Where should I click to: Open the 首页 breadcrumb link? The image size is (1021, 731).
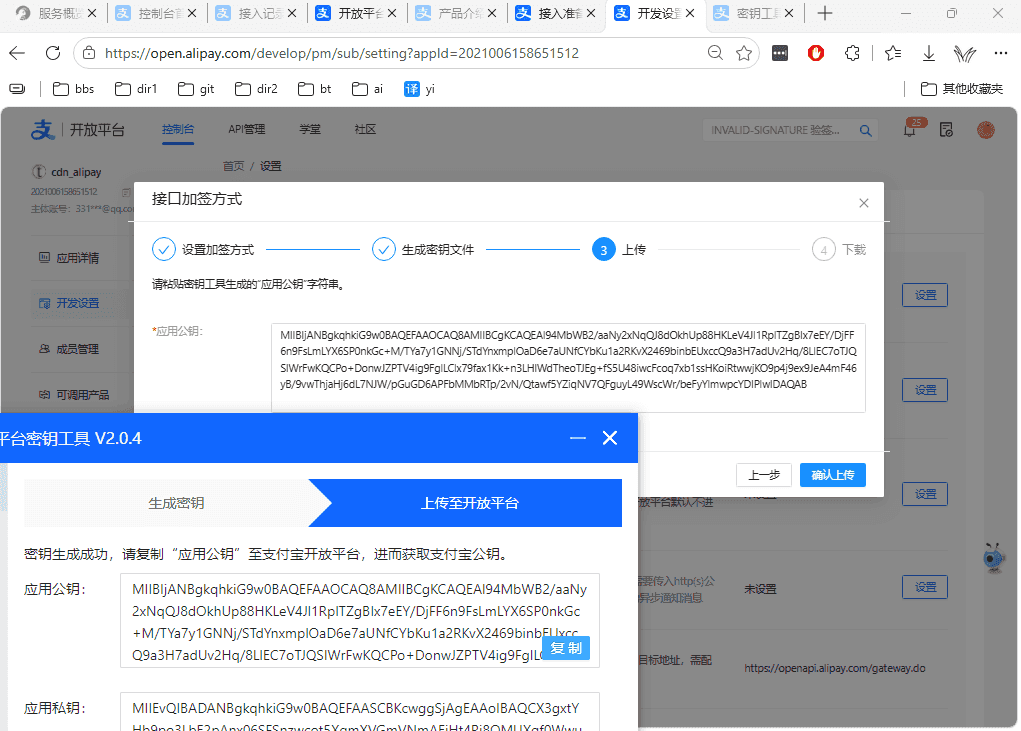pyautogui.click(x=233, y=166)
